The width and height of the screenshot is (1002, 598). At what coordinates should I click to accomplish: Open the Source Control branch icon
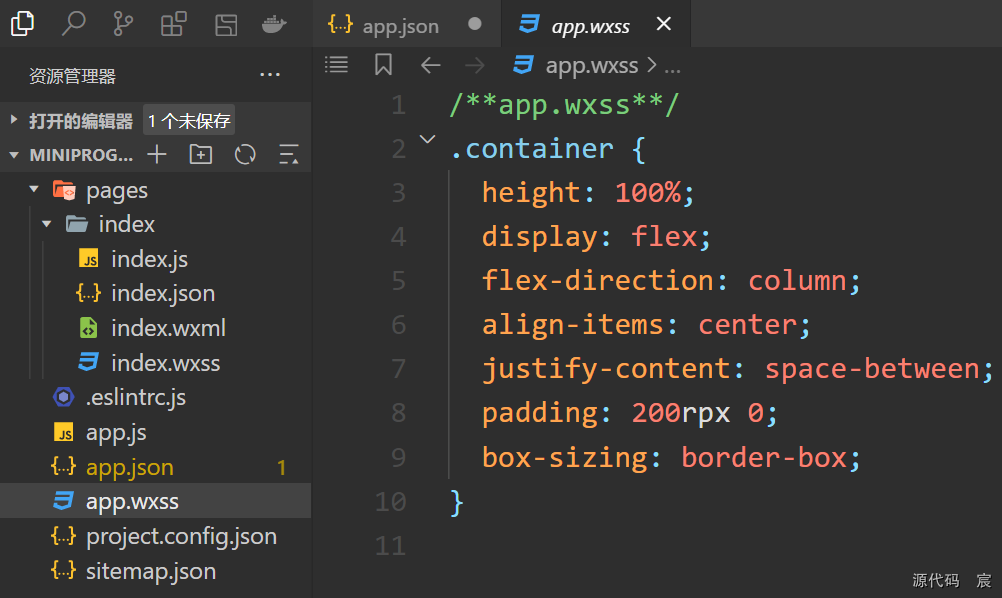point(123,24)
